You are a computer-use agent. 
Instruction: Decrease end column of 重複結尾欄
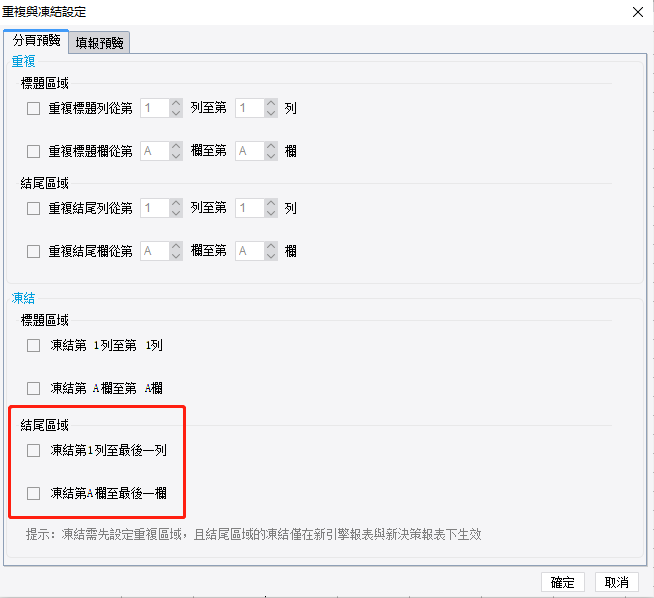[271, 256]
